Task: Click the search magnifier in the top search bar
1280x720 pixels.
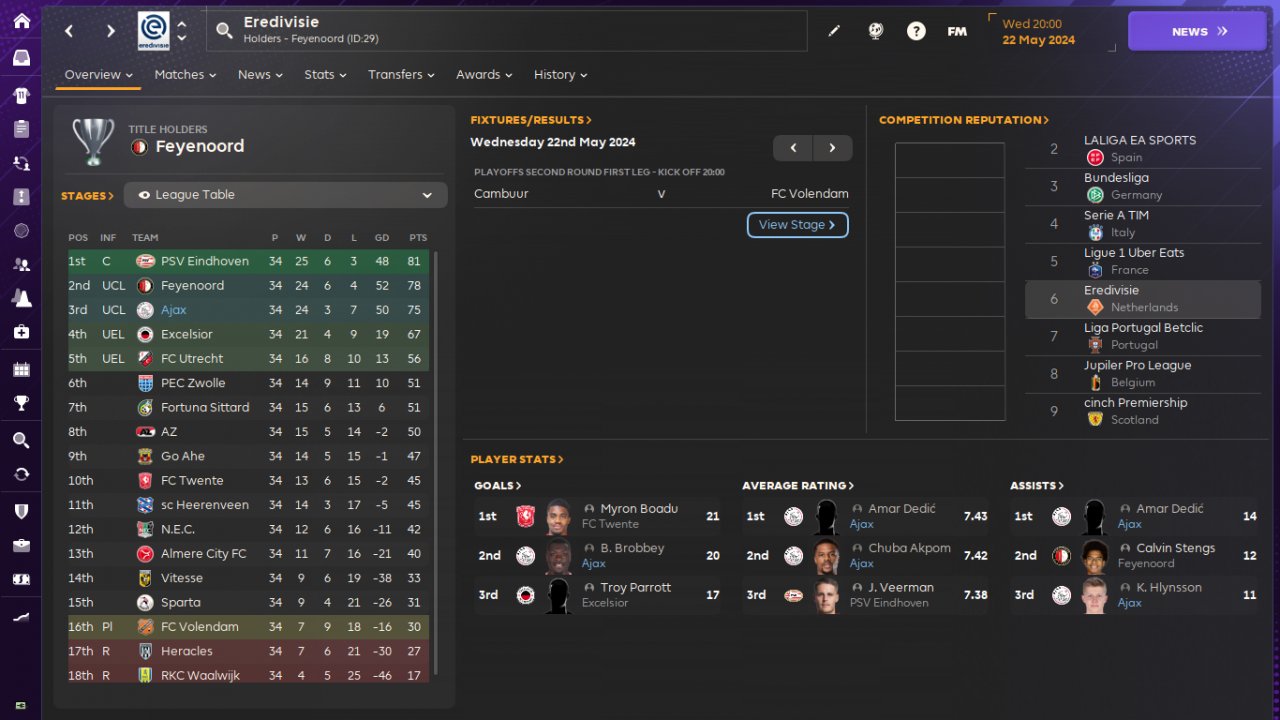Action: (x=224, y=31)
